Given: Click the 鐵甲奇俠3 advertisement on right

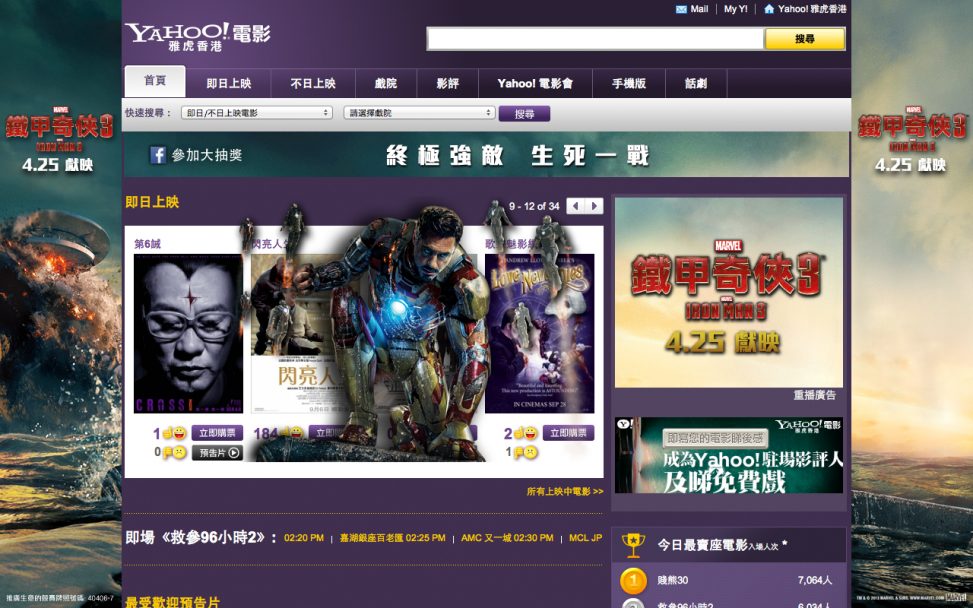Looking at the screenshot, I should coord(729,292).
